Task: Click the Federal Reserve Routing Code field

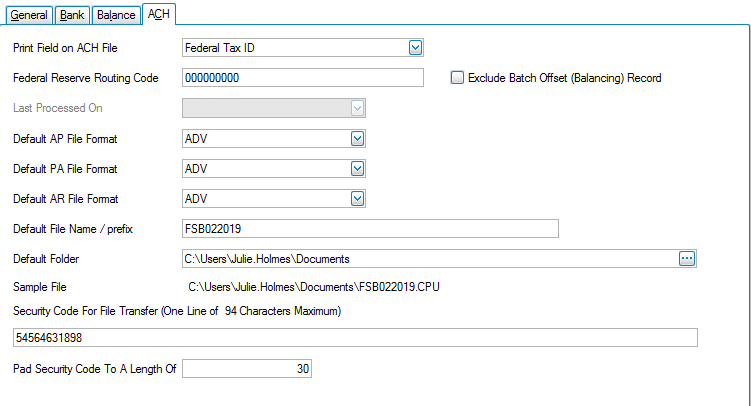Action: [x=303, y=78]
